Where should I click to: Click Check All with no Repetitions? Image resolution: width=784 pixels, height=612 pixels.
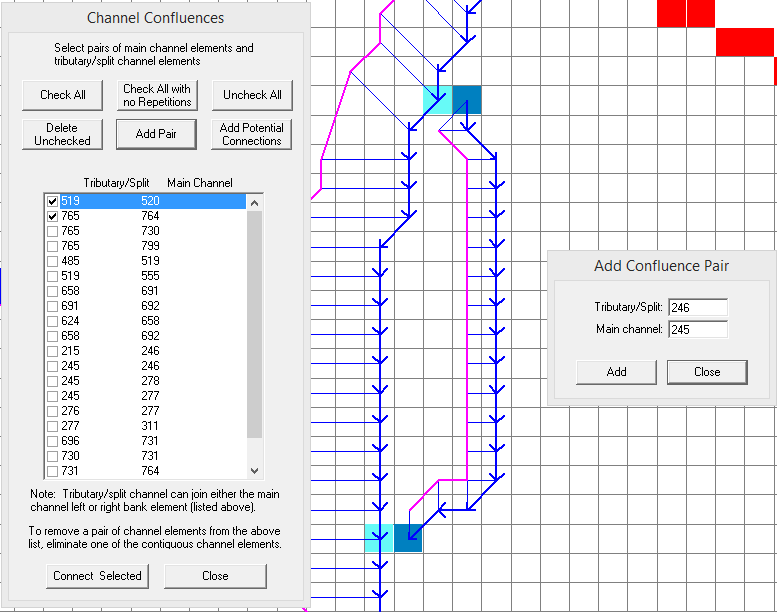[157, 95]
